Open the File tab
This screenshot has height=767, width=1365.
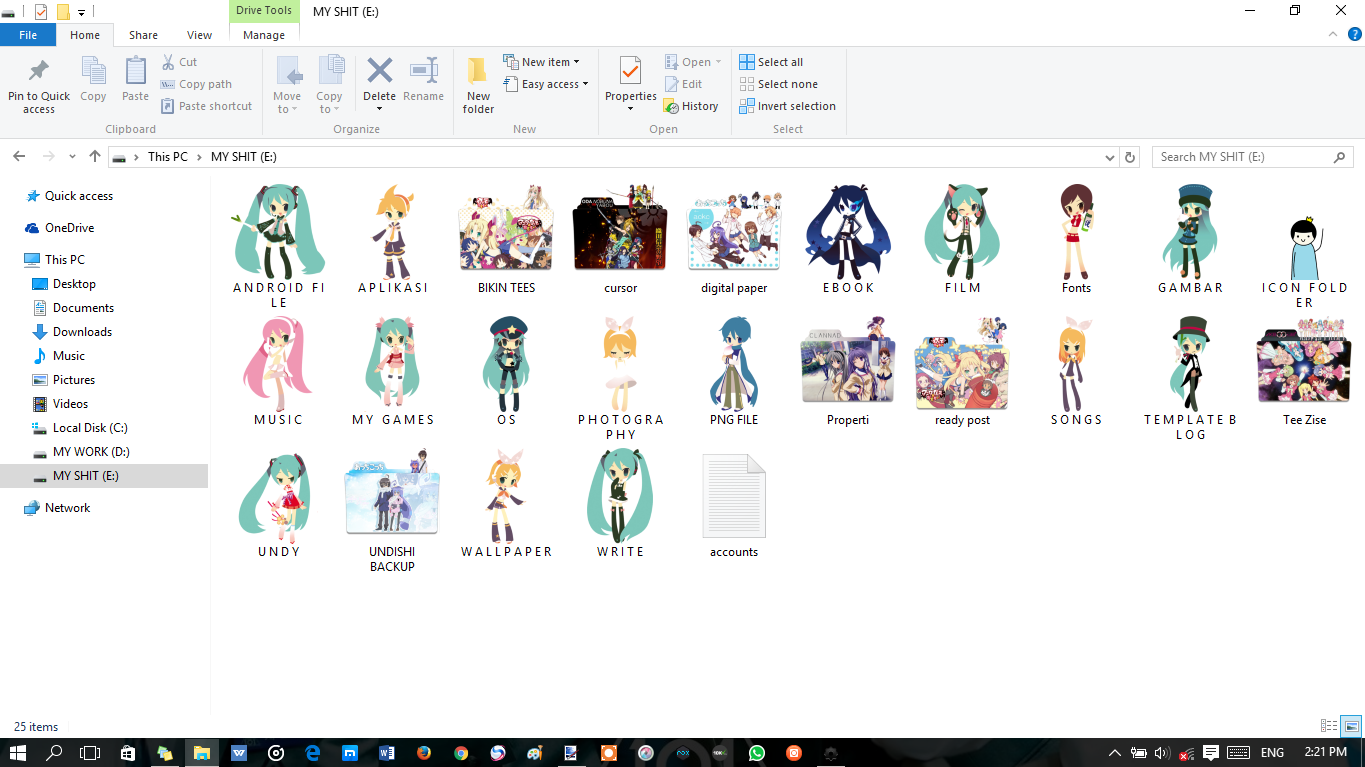pyautogui.click(x=28, y=35)
